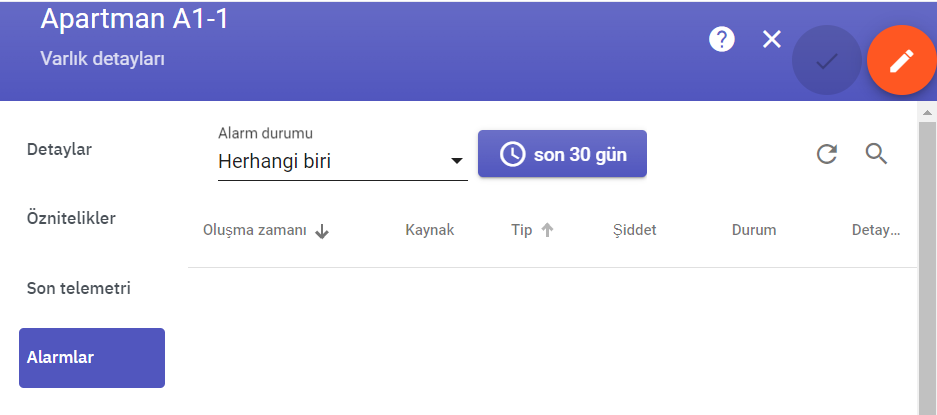Sort by the Şiddet column header
Image resolution: width=937 pixels, height=415 pixels.
click(635, 230)
